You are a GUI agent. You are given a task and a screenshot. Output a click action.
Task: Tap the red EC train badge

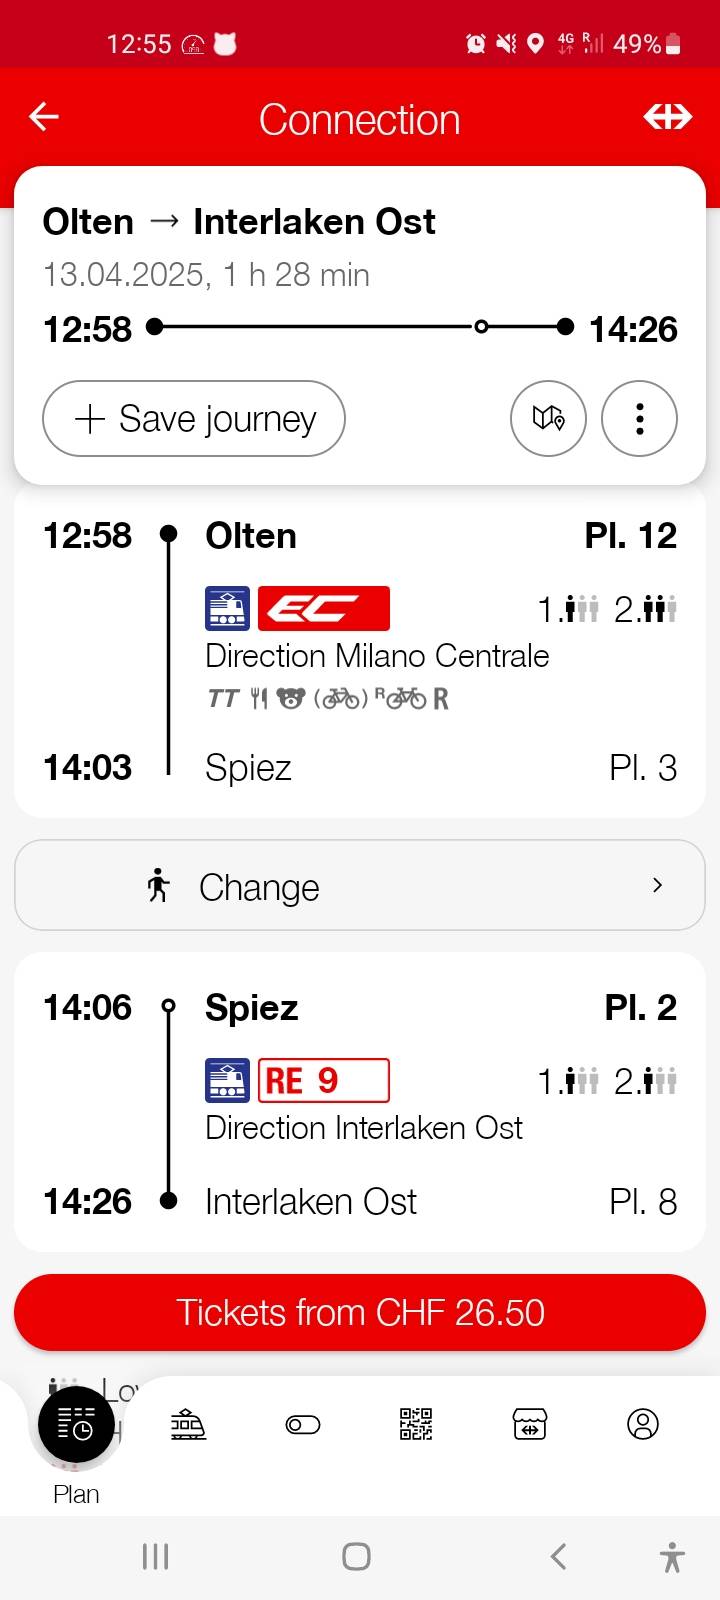[324, 608]
